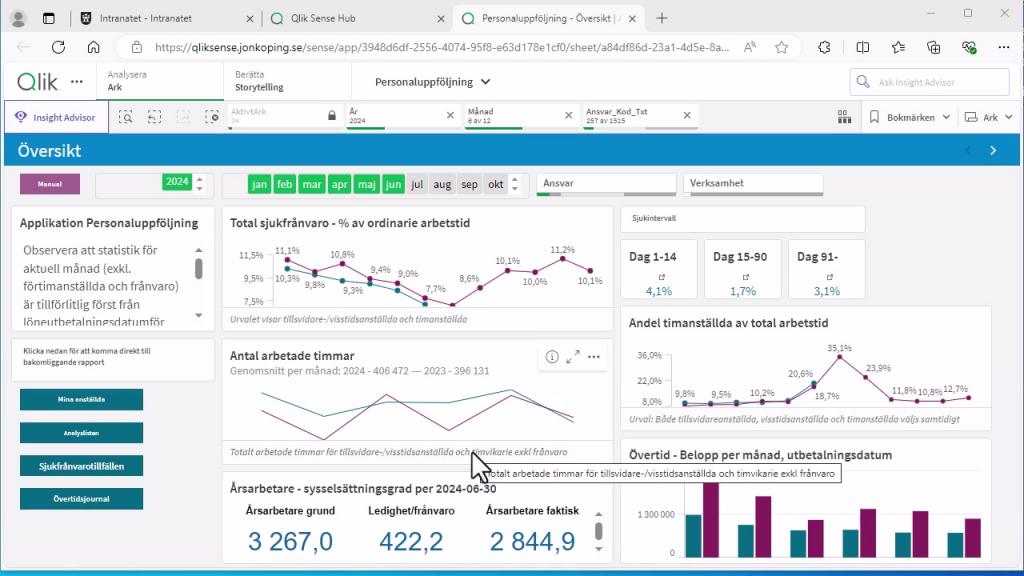This screenshot has width=1024, height=576.
Task: Toggle jan month selection
Action: [259, 184]
